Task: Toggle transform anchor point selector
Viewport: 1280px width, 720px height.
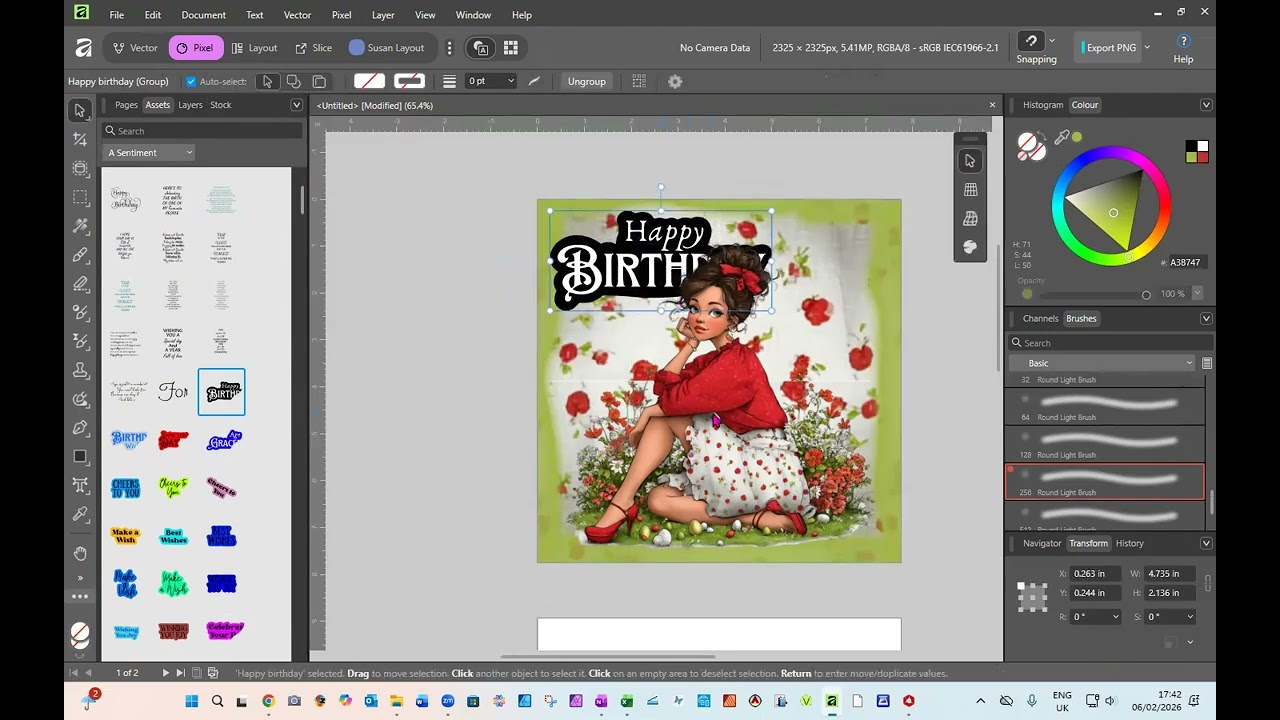Action: [x=1032, y=597]
